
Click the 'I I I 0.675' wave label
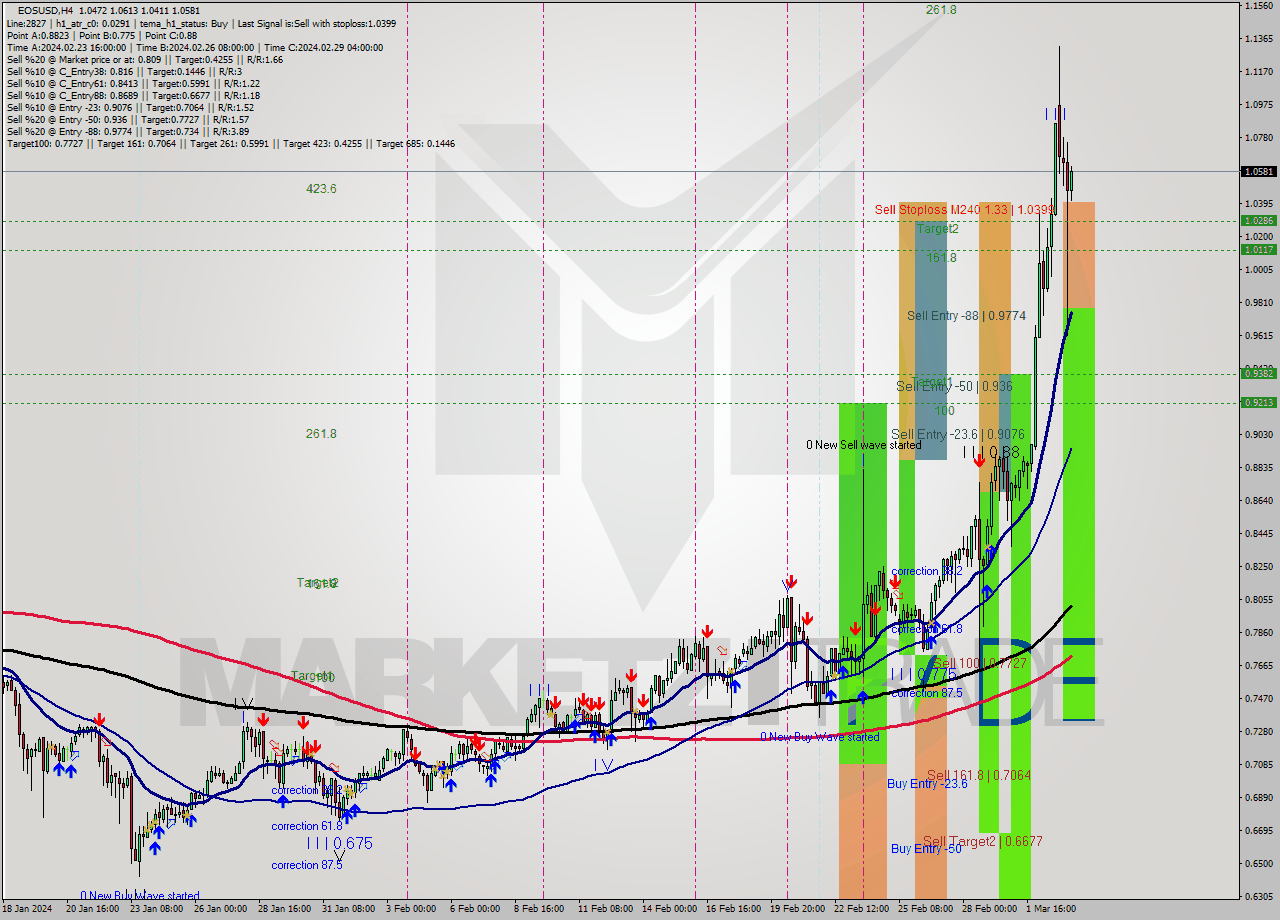tap(339, 843)
